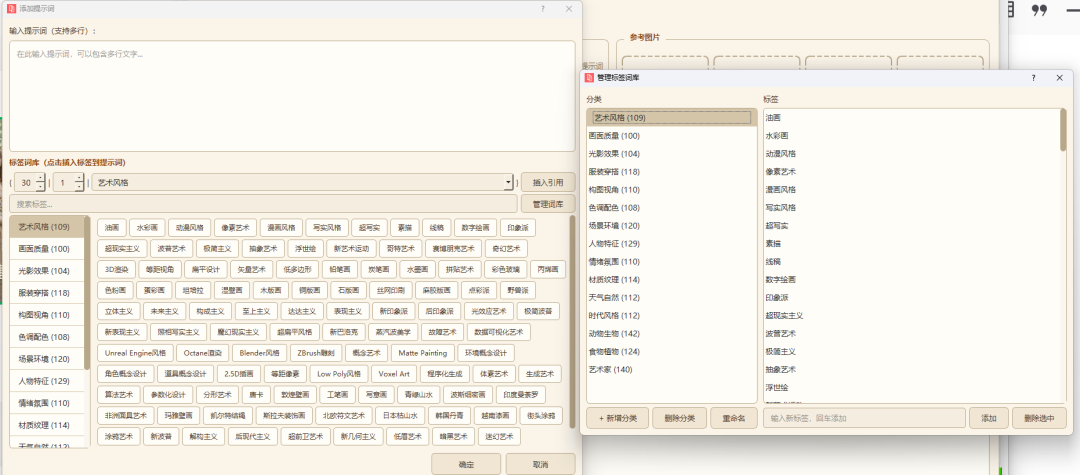
Task: Click the 添加 button in tag manager
Action: (988, 418)
